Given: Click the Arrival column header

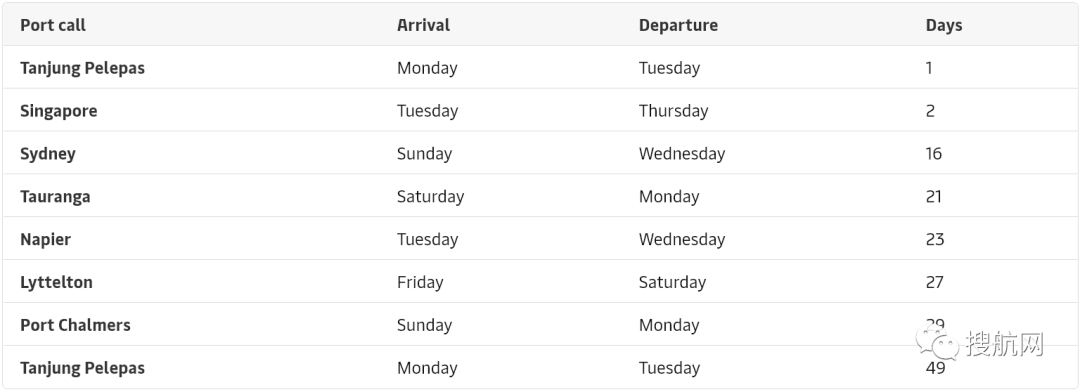Looking at the screenshot, I should click(x=423, y=25).
